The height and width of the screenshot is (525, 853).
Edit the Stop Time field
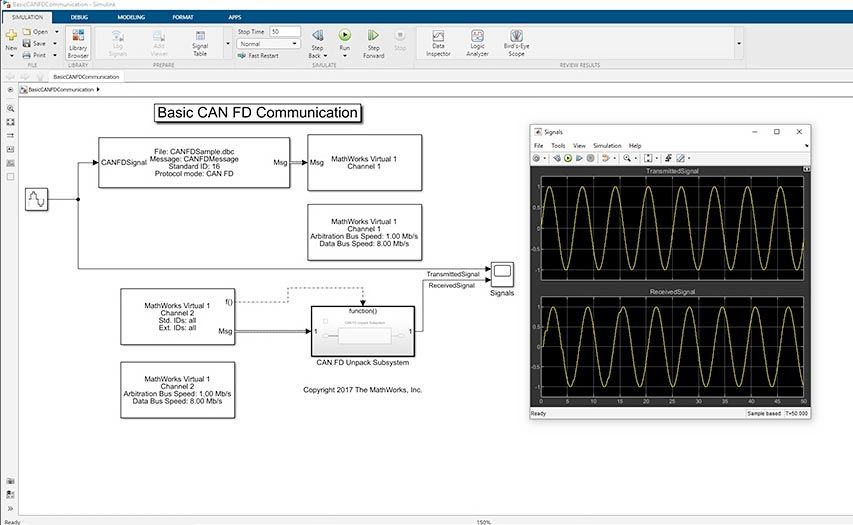[x=284, y=32]
